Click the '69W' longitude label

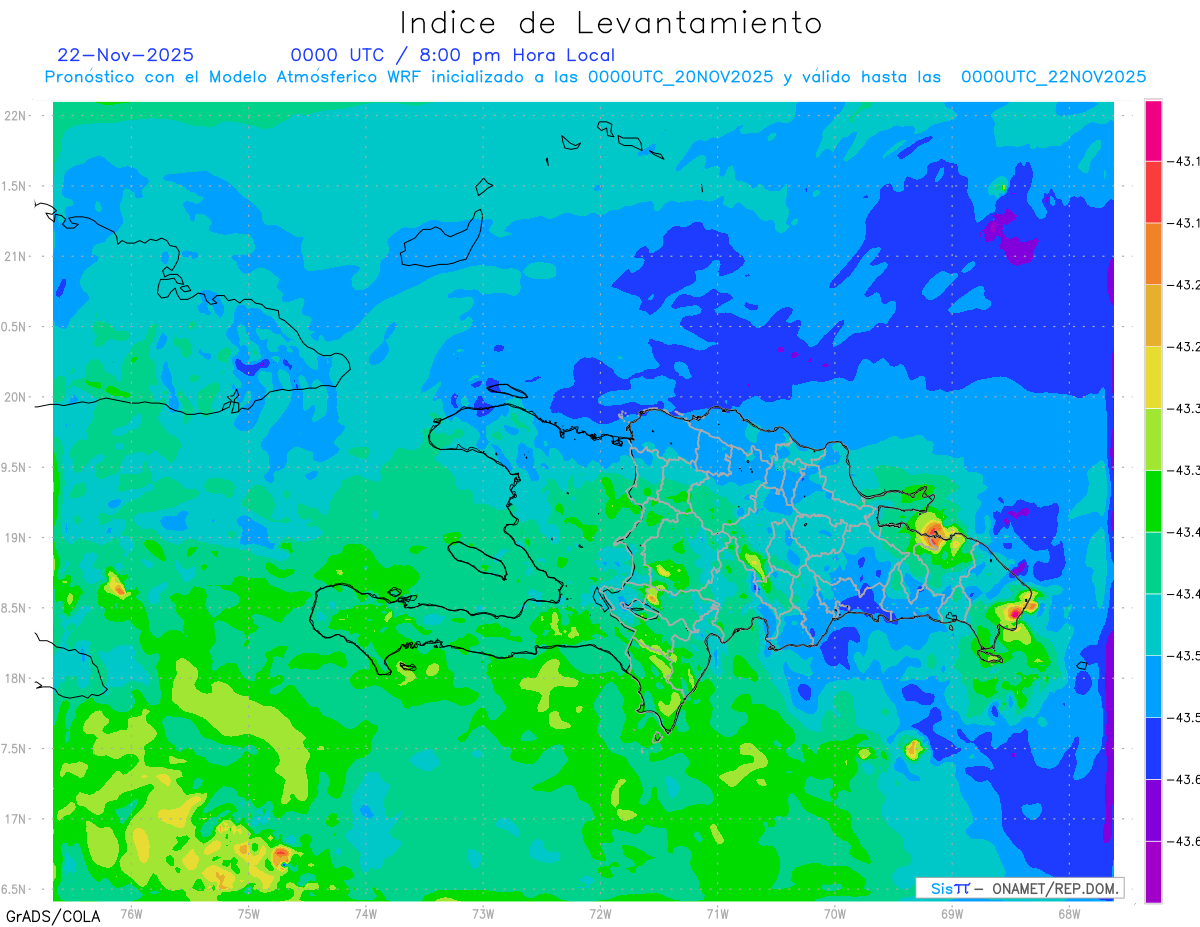click(952, 914)
